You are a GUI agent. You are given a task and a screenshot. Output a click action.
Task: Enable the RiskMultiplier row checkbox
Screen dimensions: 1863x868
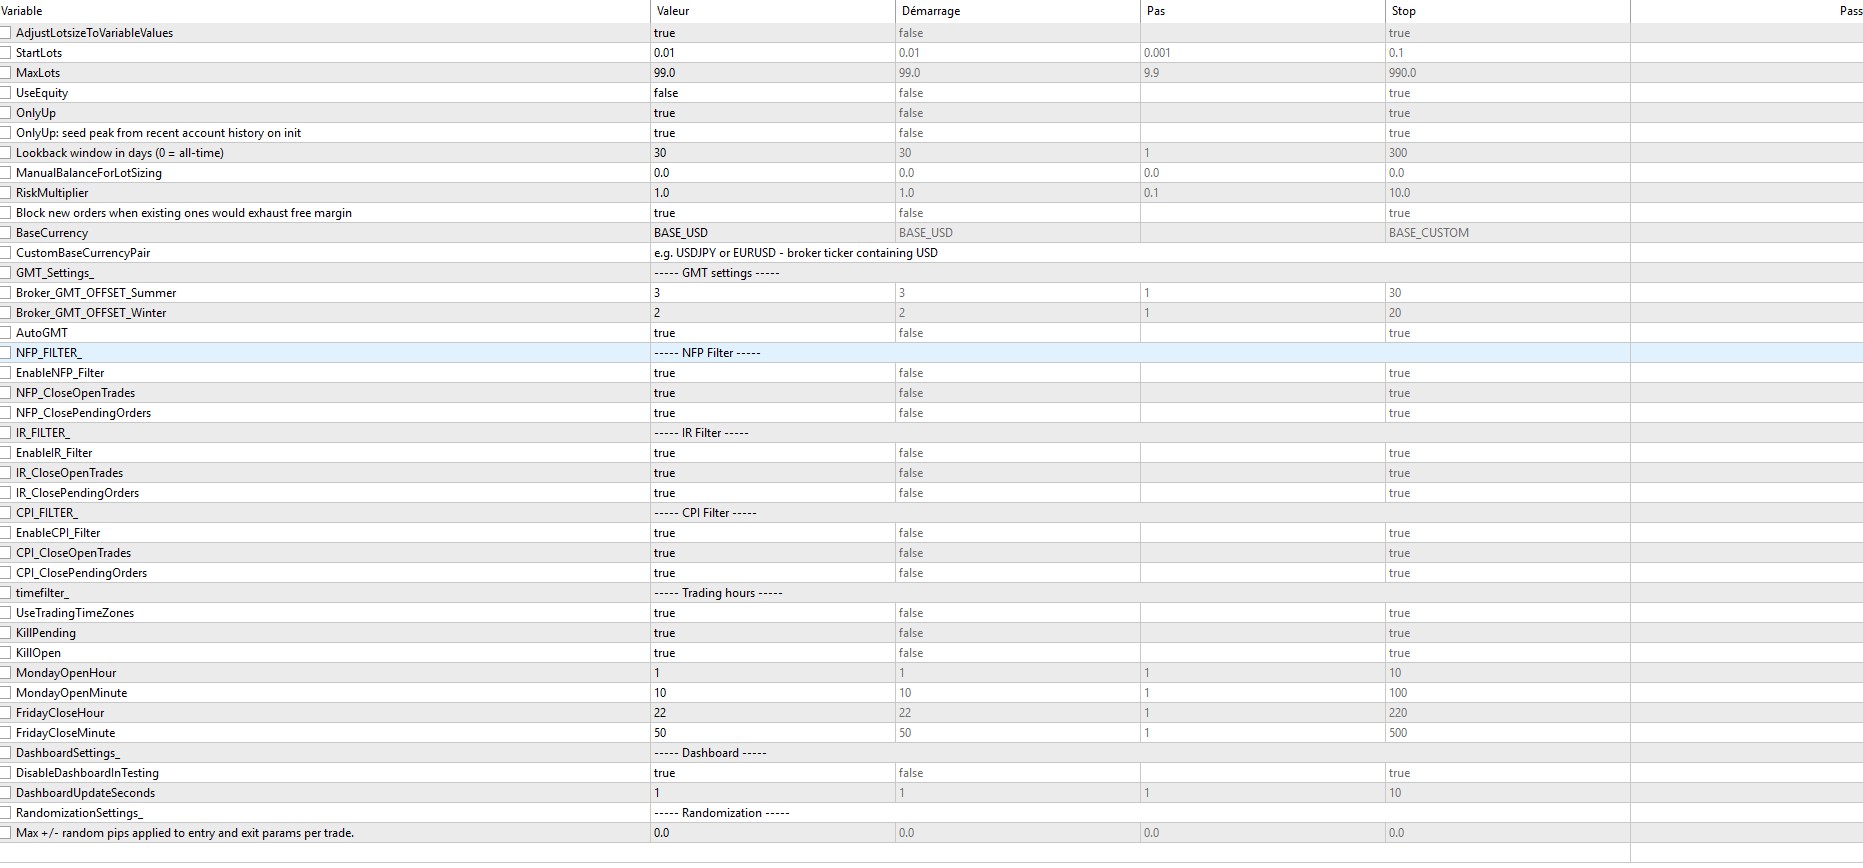5,193
